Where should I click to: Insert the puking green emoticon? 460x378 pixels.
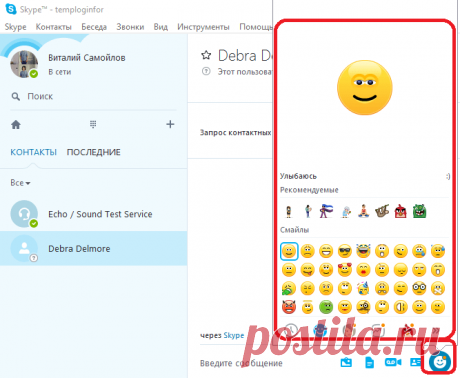[x=289, y=288]
